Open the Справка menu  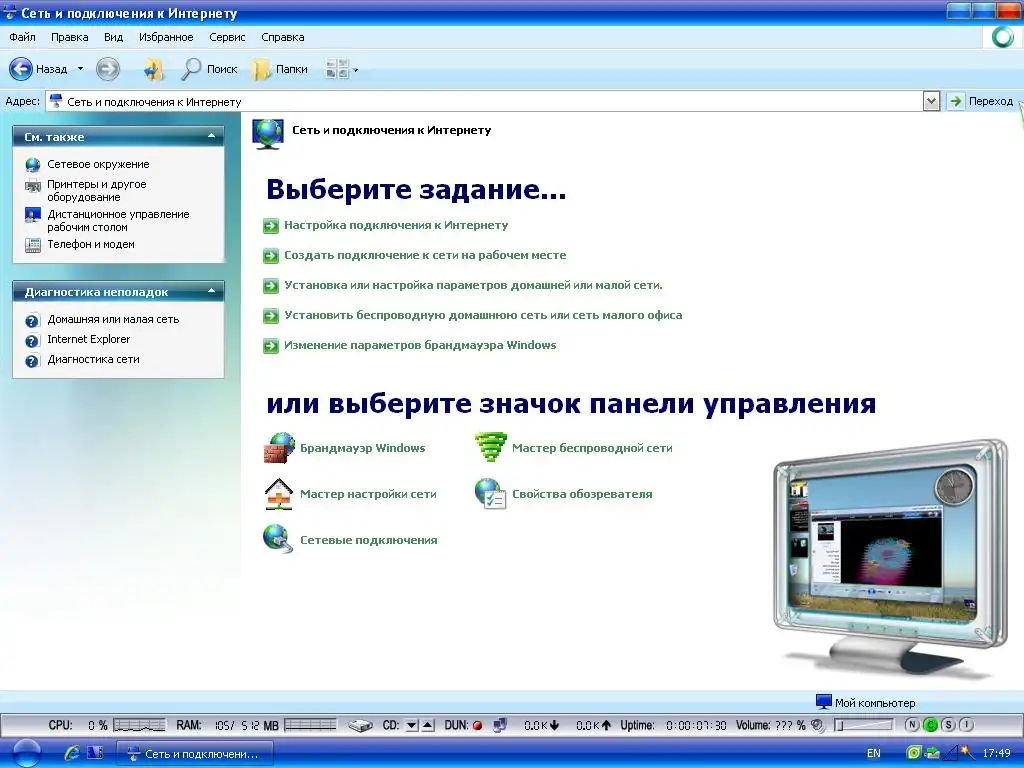click(x=283, y=37)
